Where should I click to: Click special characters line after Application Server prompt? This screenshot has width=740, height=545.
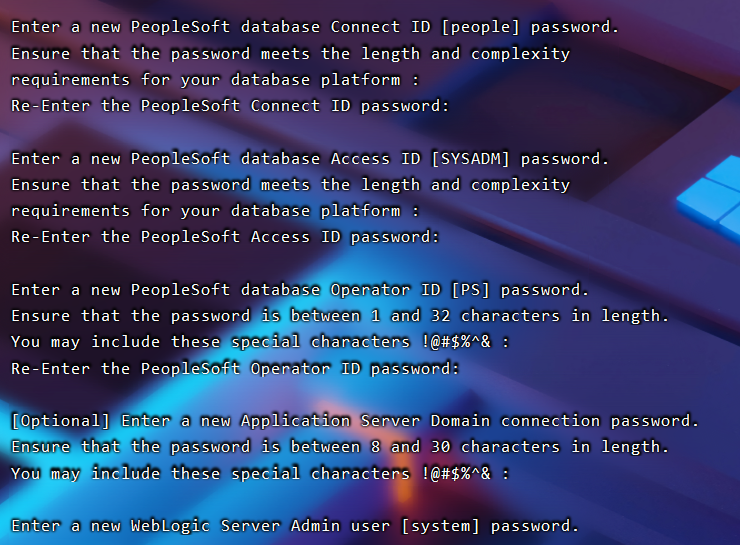click(x=260, y=473)
